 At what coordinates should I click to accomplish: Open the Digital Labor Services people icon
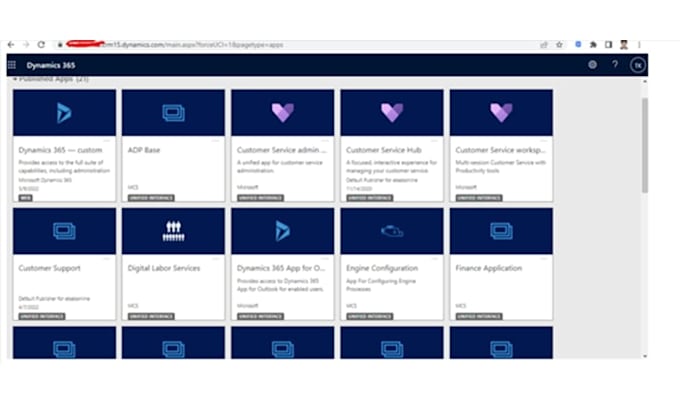tap(173, 231)
